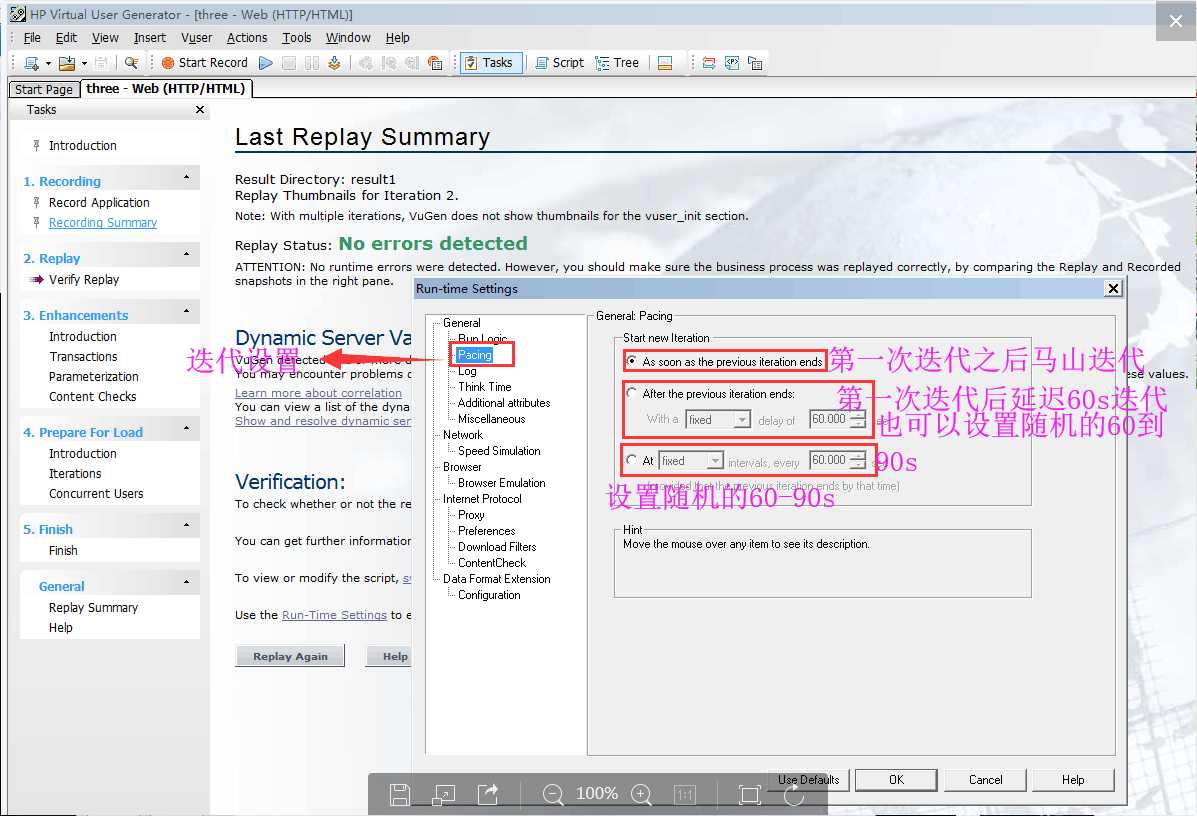Click the share icon in viewer bar
This screenshot has height=816, width=1197.
(x=489, y=795)
